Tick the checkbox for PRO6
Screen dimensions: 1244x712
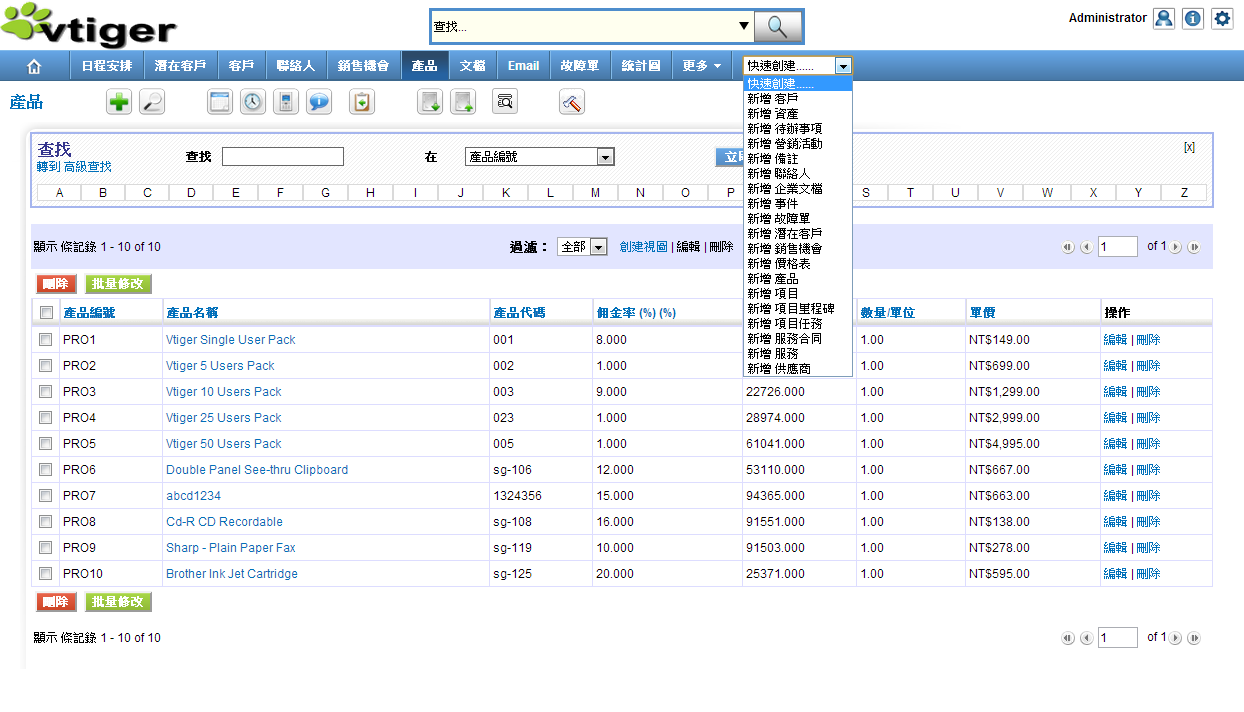[x=46, y=470]
